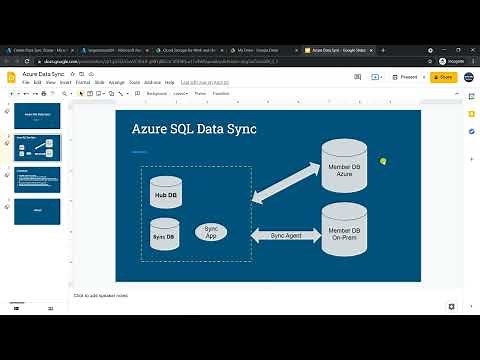Viewport: 480px width, 360px height.
Task: Select the second slide thumbnail with diagram
Action: 37,148
